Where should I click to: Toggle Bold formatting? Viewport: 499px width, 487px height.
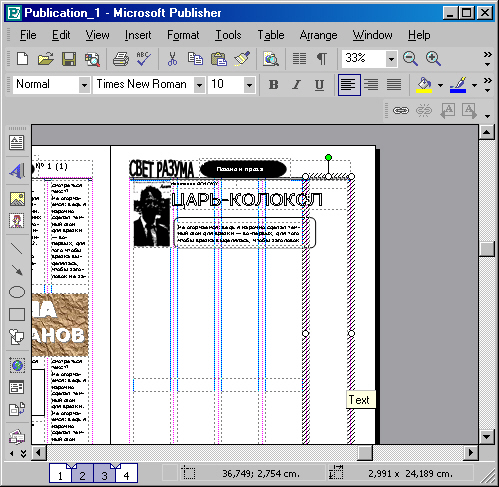point(273,85)
